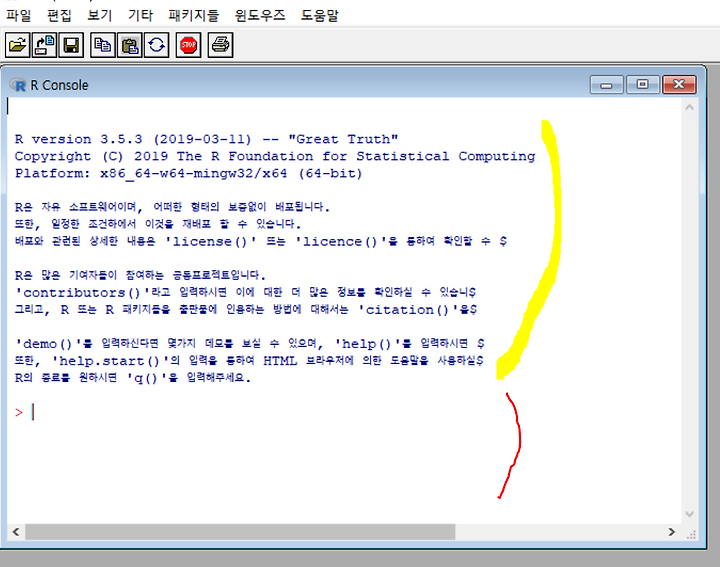The image size is (720, 567).
Task: Click the 'q()' text in console
Action: coord(145,378)
